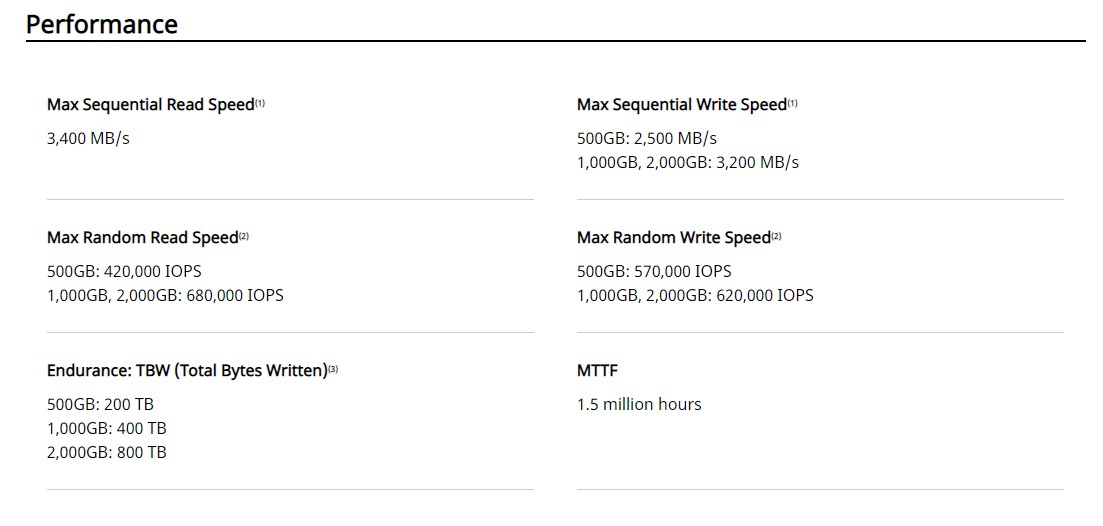The image size is (1103, 526).
Task: Click the Max Sequential Read Speed label
Action: [151, 105]
